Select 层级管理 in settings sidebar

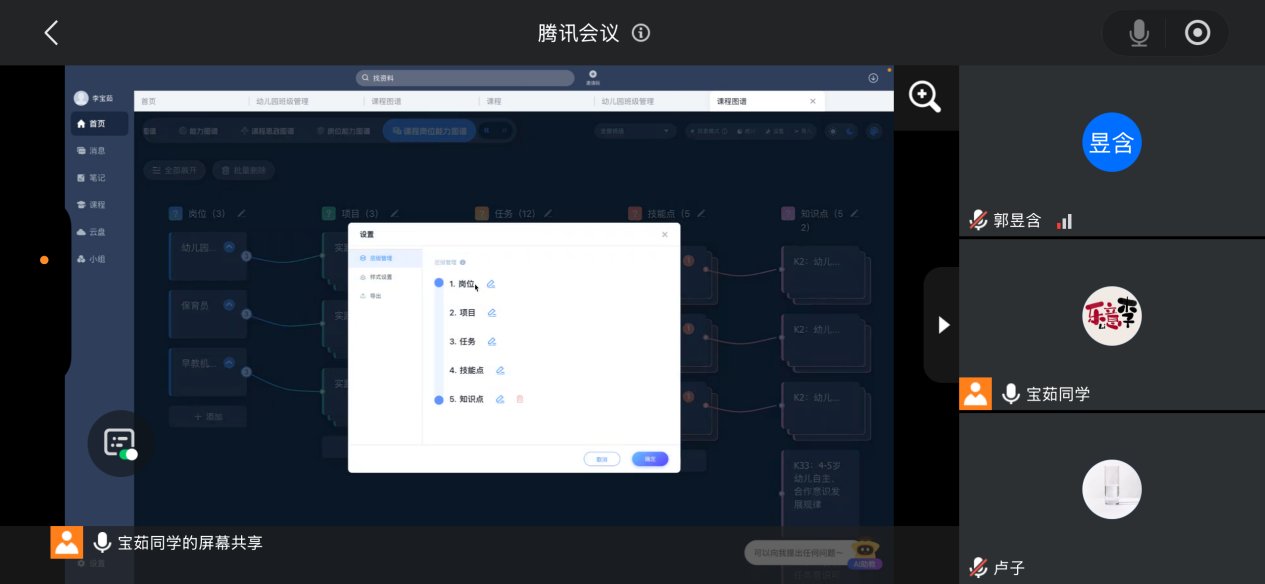pyautogui.click(x=385, y=258)
